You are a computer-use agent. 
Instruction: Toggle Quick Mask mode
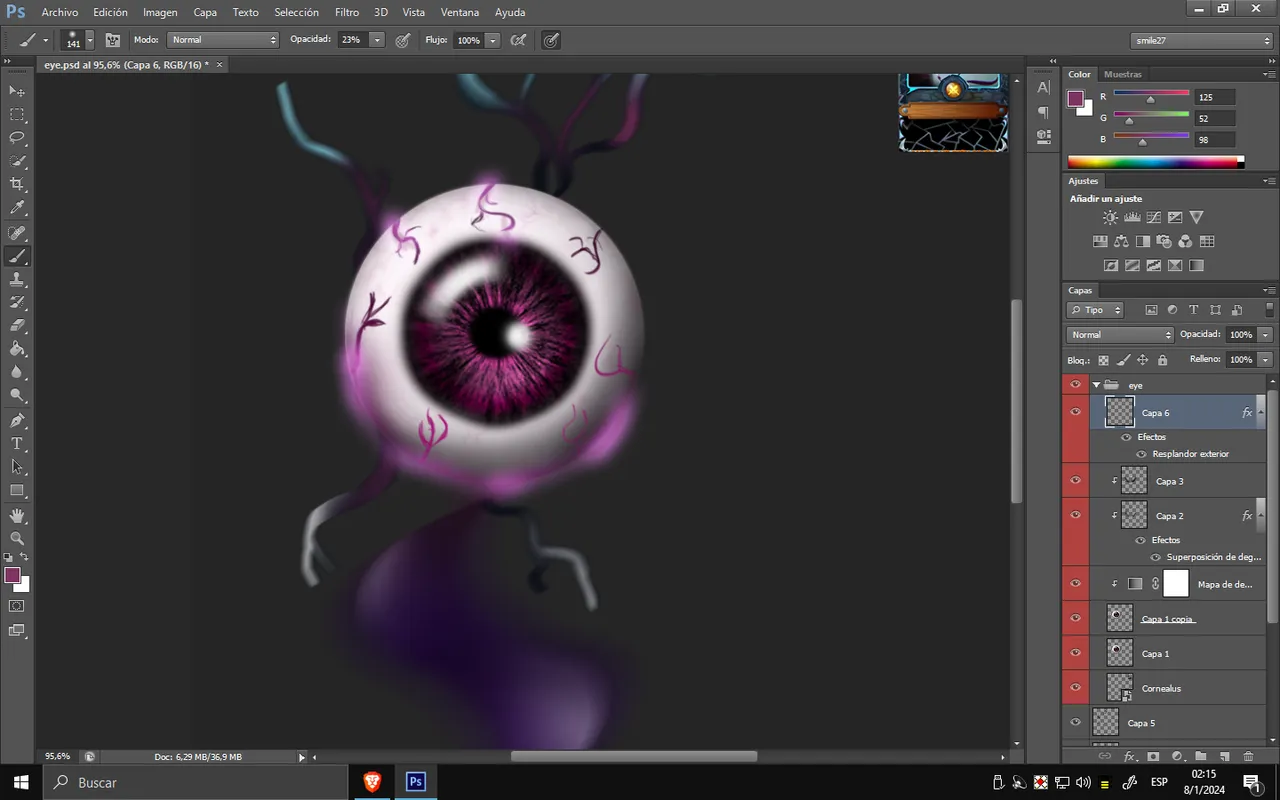(x=17, y=606)
